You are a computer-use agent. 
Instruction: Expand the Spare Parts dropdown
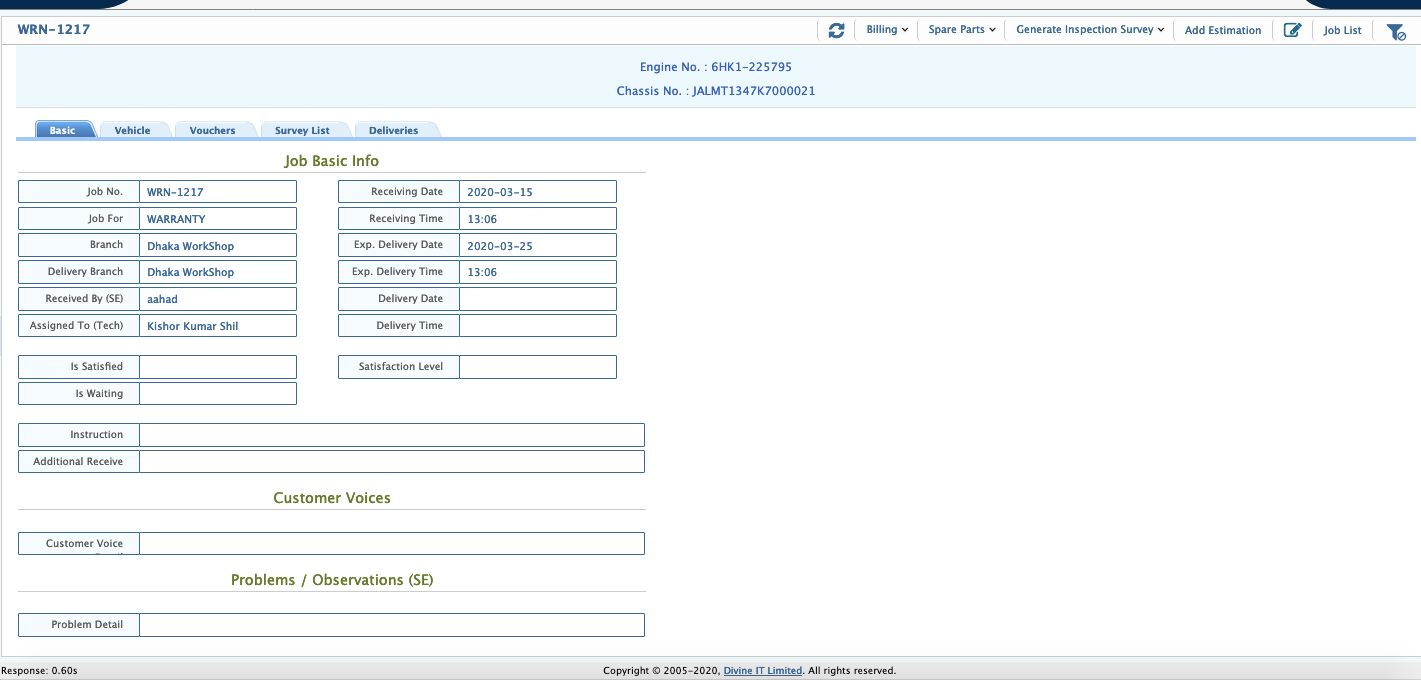959,29
